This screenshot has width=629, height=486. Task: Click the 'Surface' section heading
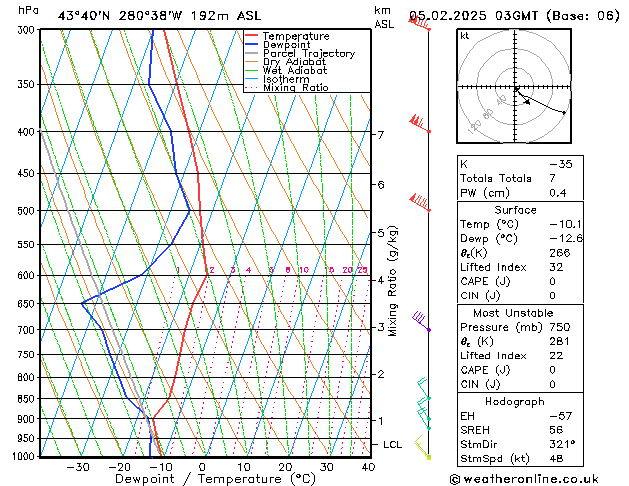515,210
